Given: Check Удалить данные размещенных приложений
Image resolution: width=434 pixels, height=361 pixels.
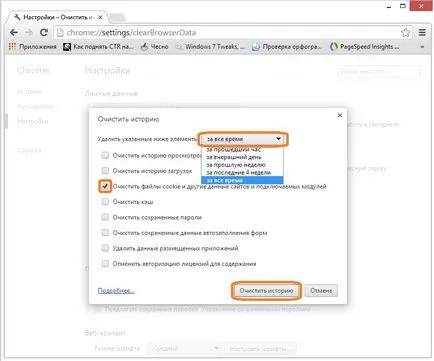Looking at the screenshot, I should [x=105, y=248].
